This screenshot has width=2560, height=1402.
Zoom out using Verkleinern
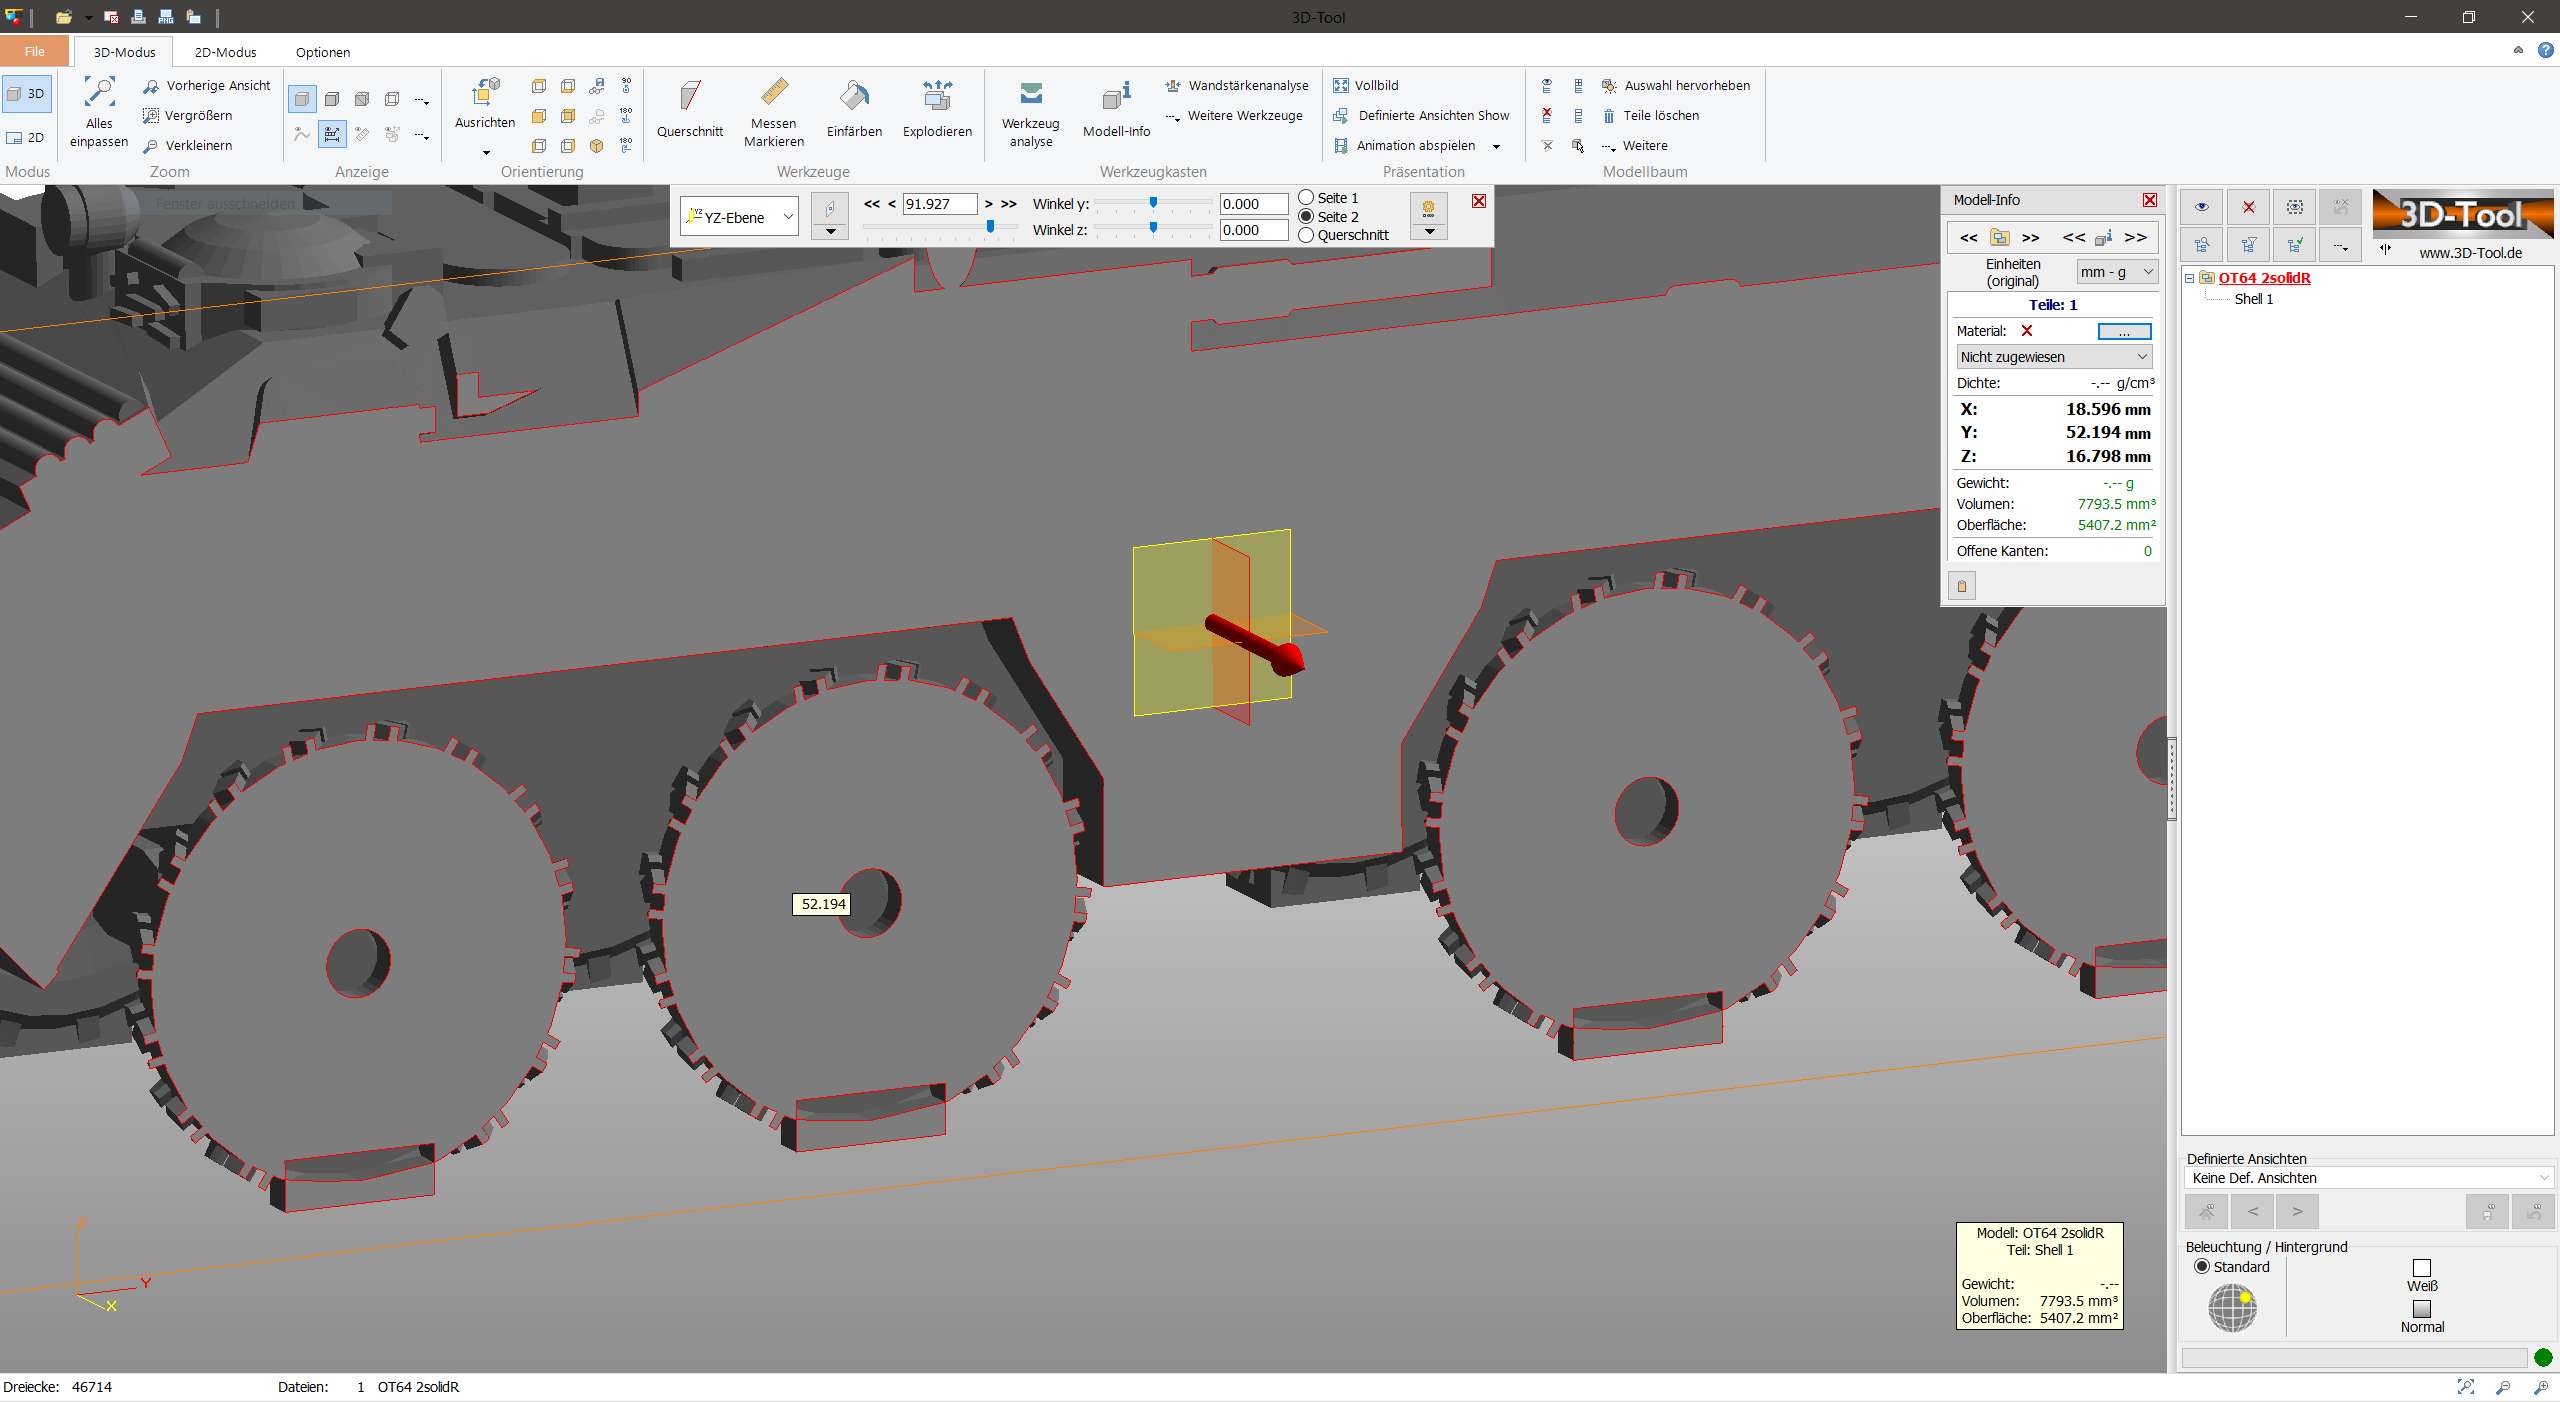188,146
